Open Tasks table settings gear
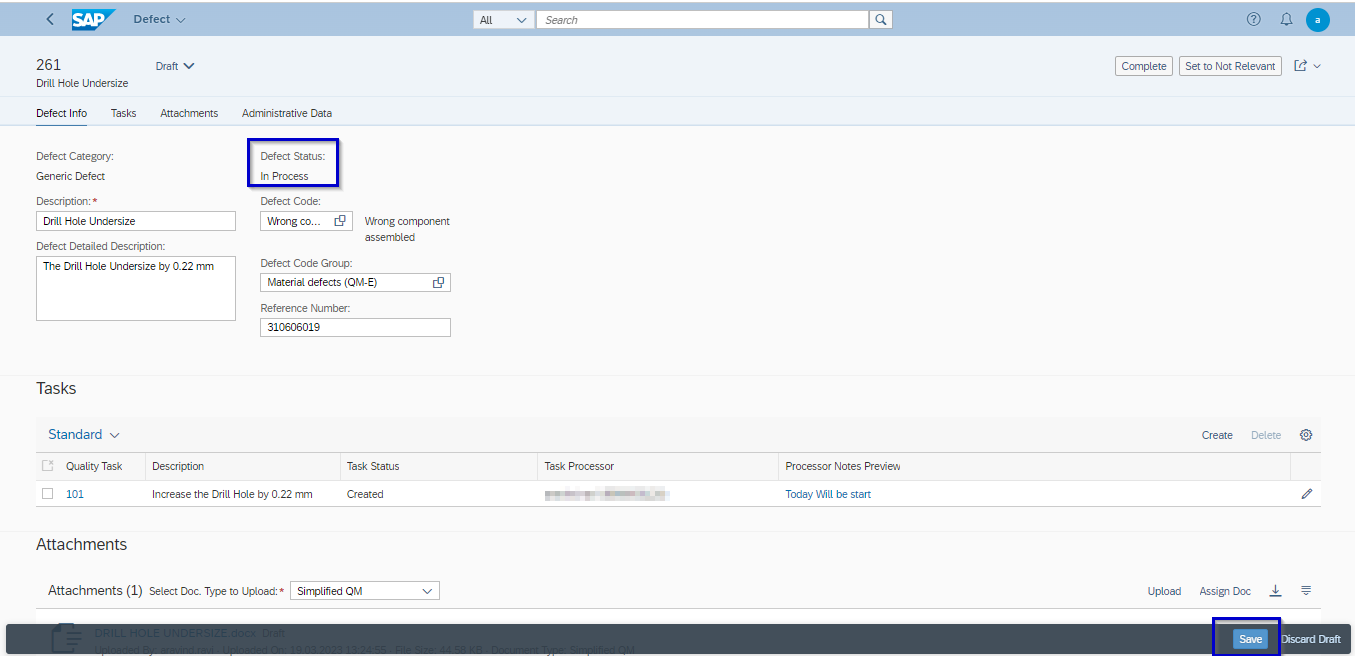The image size is (1355, 656). [1305, 435]
